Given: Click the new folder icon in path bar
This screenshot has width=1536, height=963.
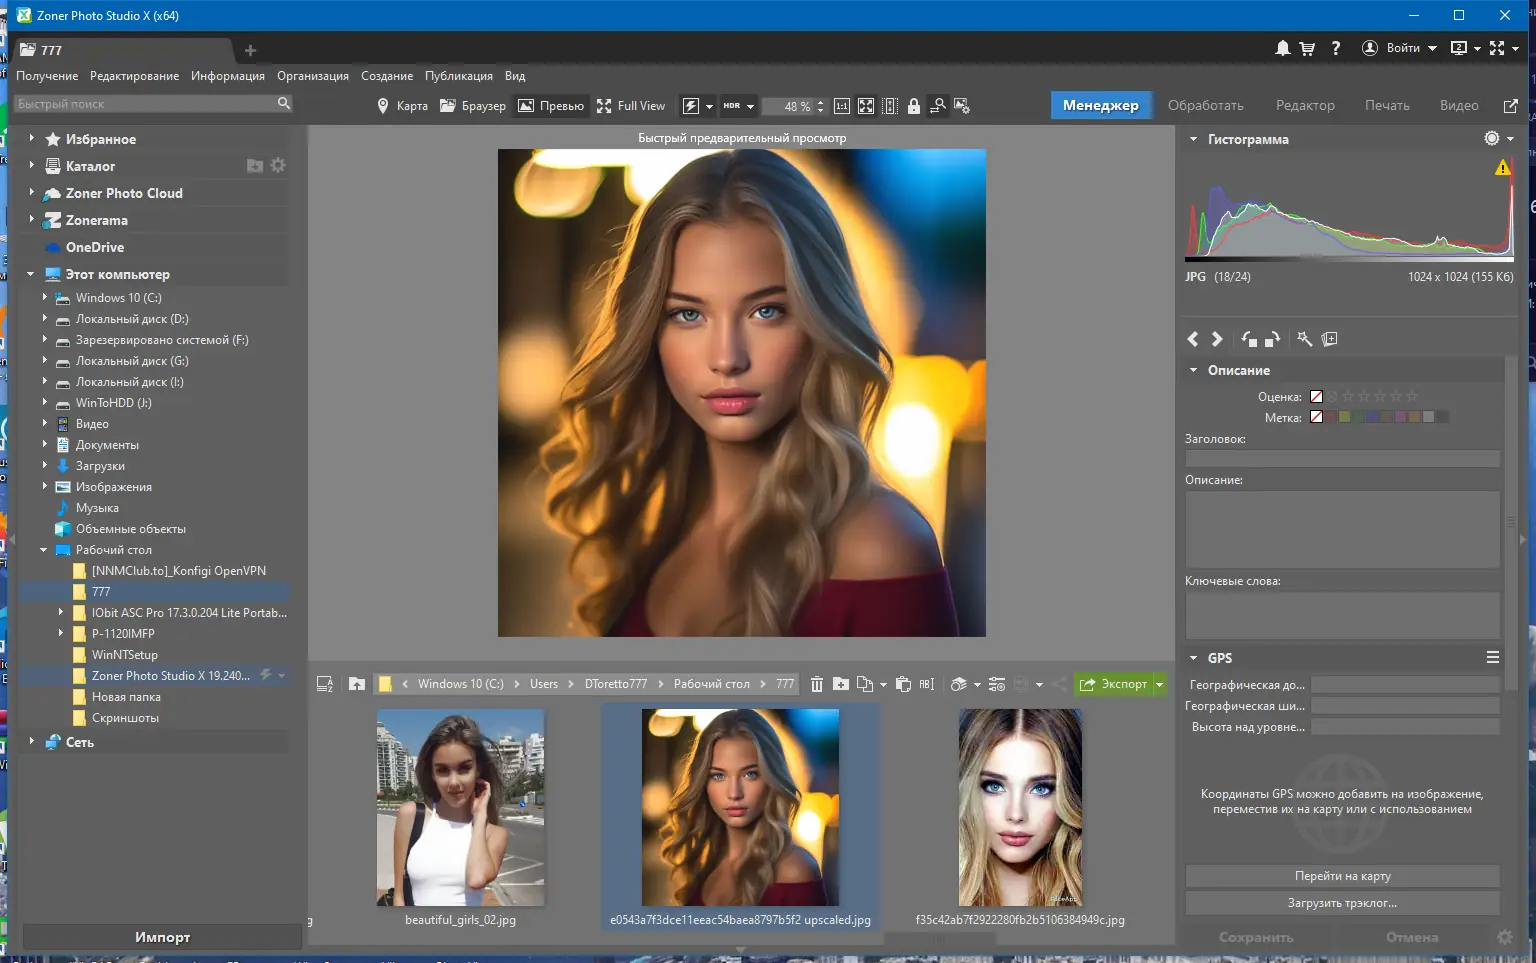Looking at the screenshot, I should point(841,684).
